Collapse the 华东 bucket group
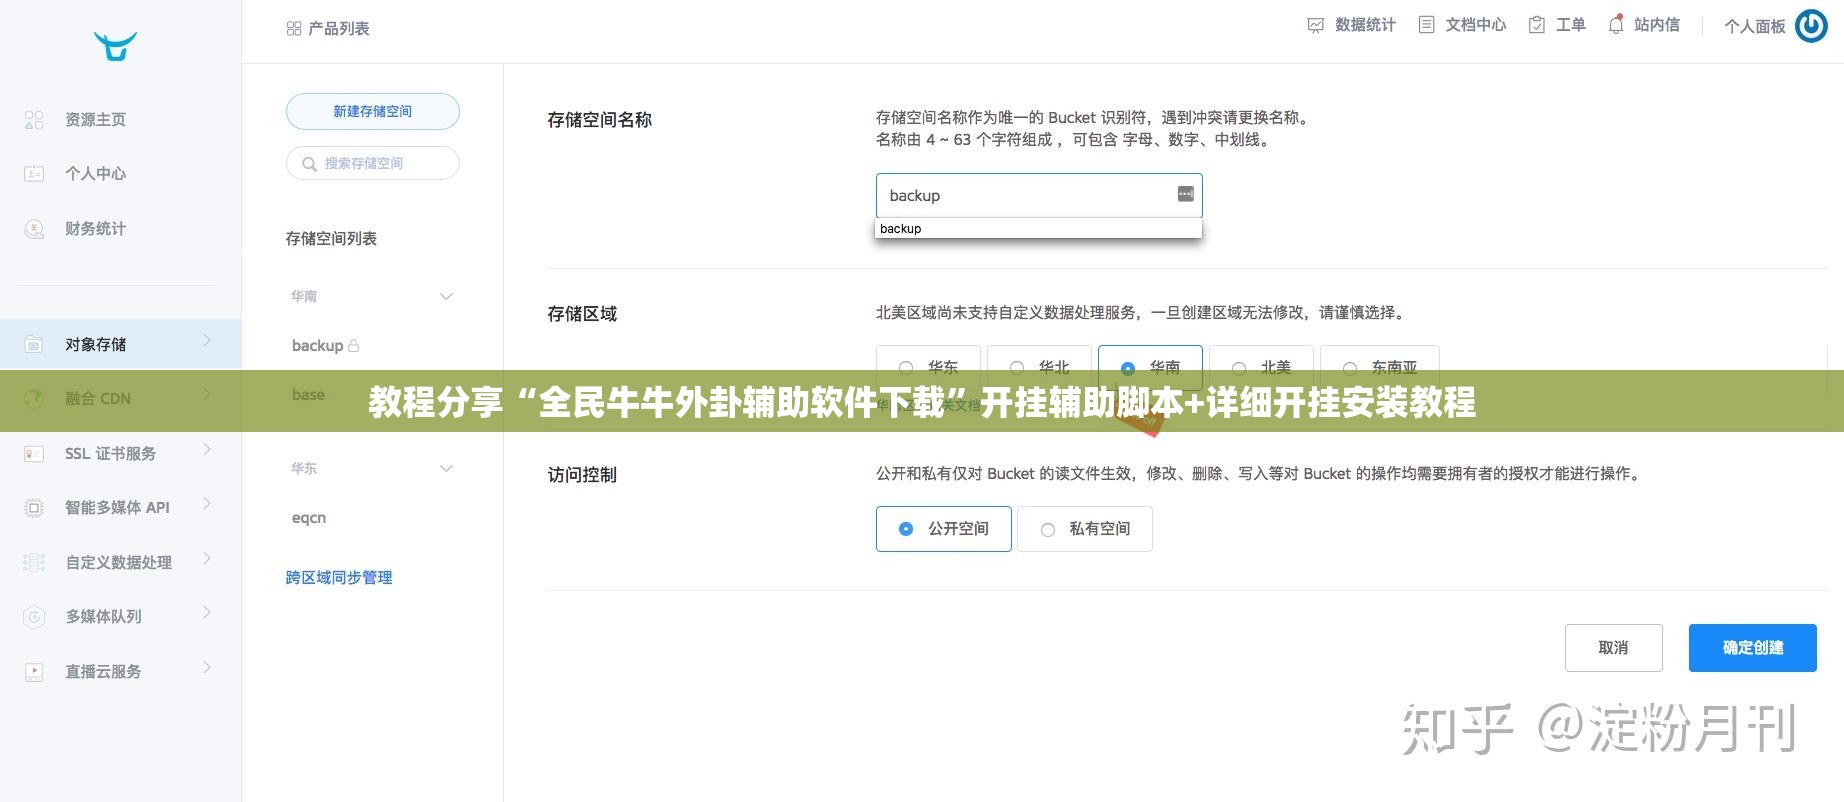Image resolution: width=1844 pixels, height=802 pixels. (x=447, y=469)
